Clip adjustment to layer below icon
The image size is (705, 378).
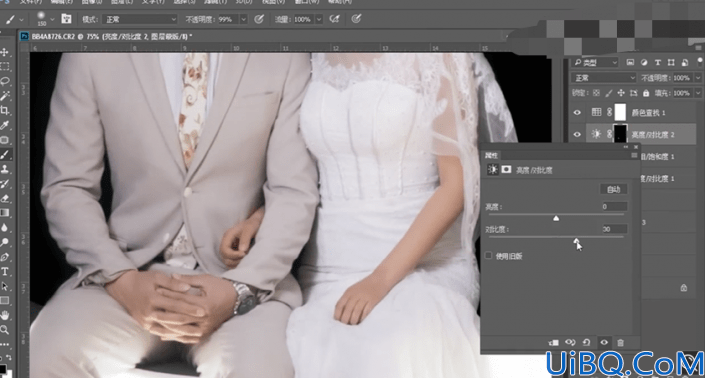click(553, 342)
